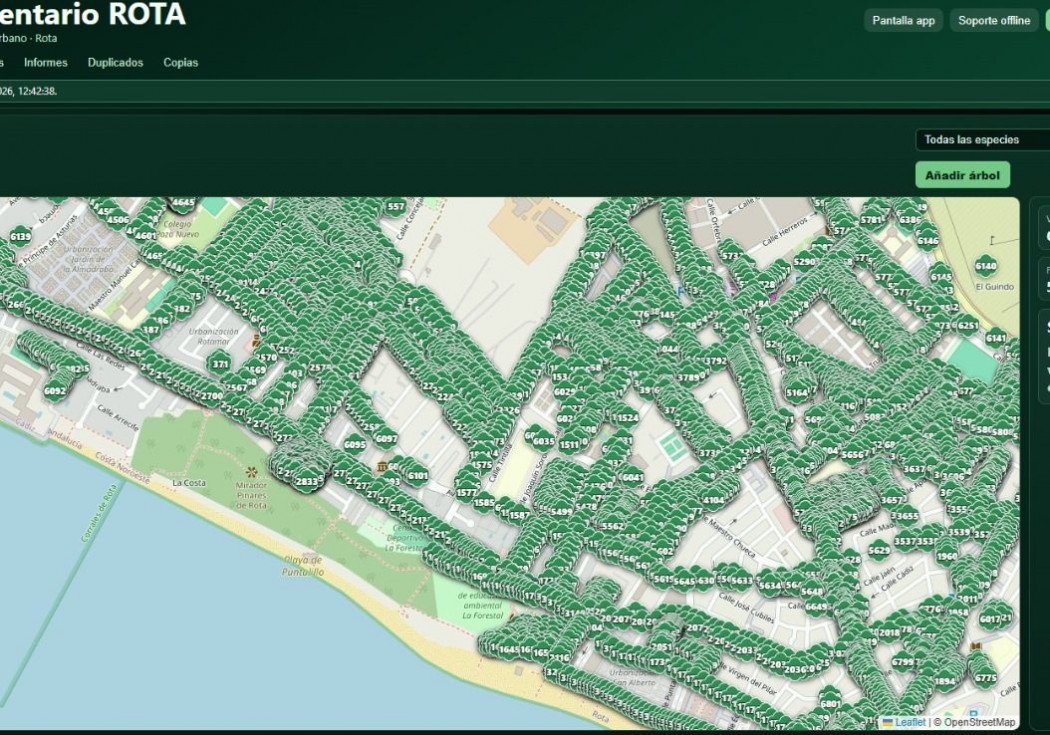This screenshot has height=735, width=1050.
Task: Click tree marker number 371
Action: coord(220,364)
